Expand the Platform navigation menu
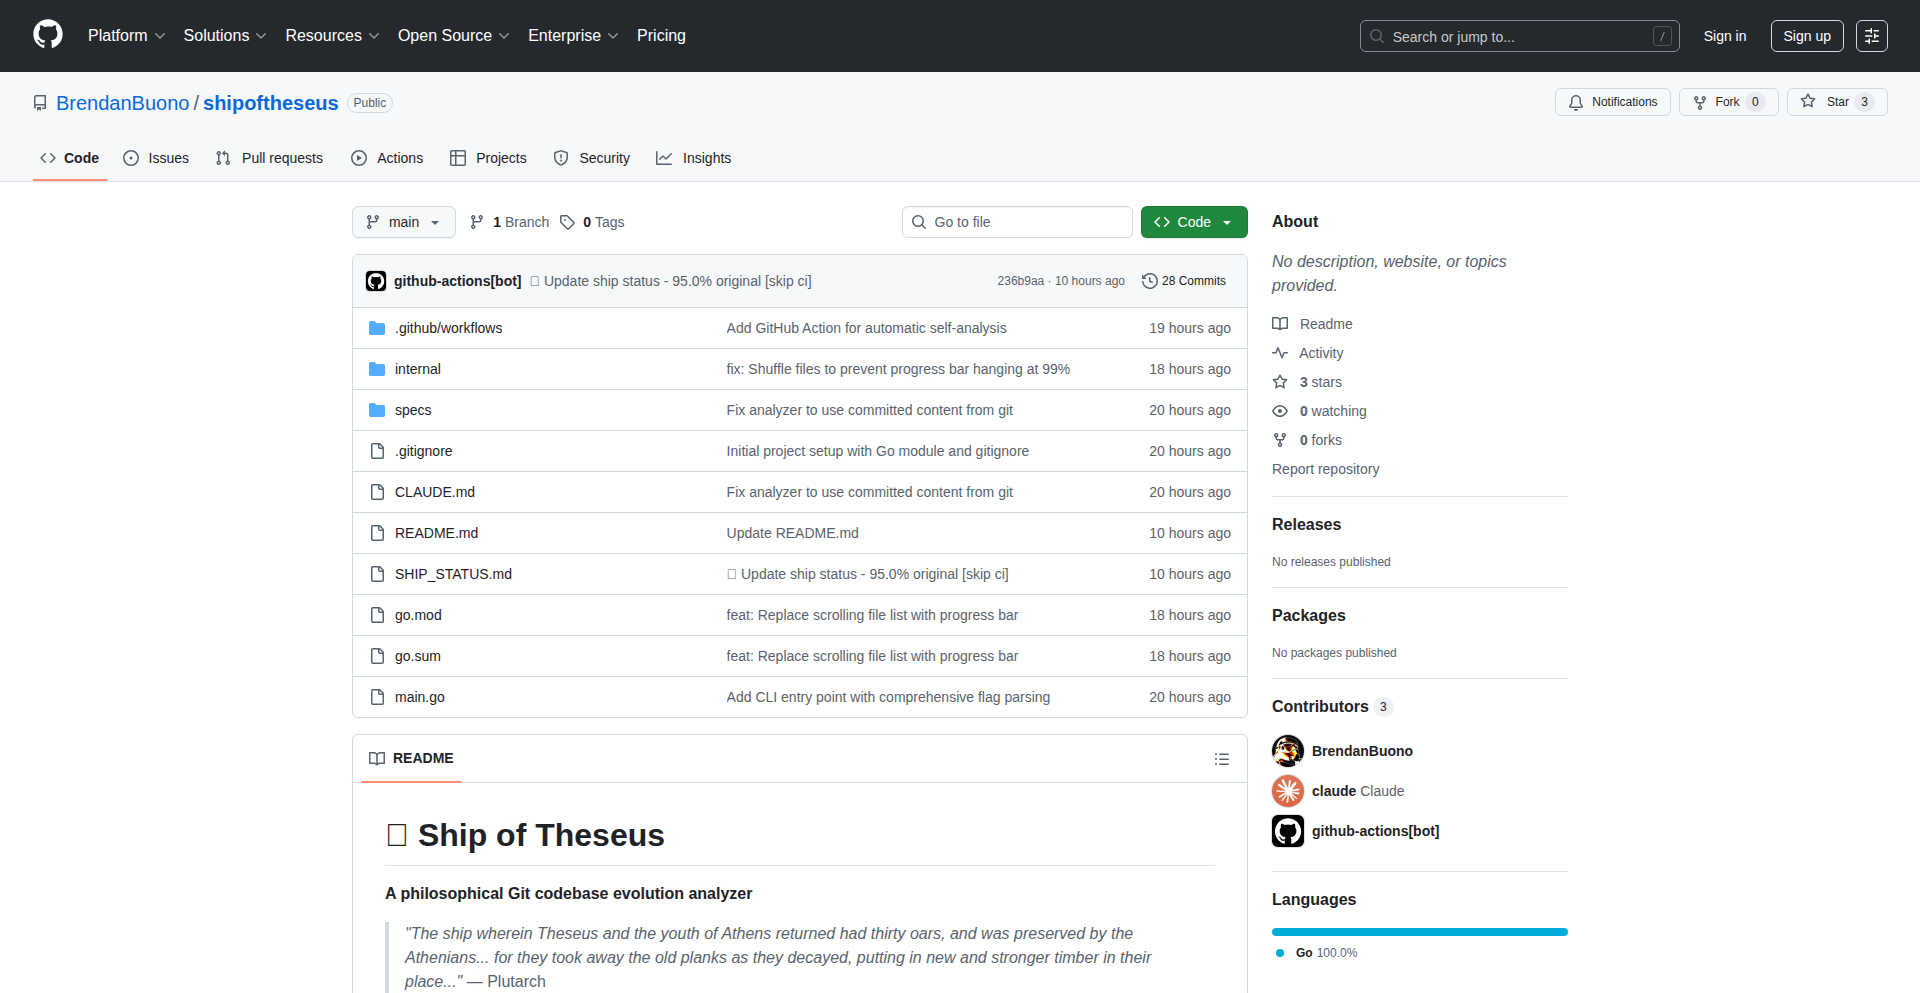 click(126, 36)
